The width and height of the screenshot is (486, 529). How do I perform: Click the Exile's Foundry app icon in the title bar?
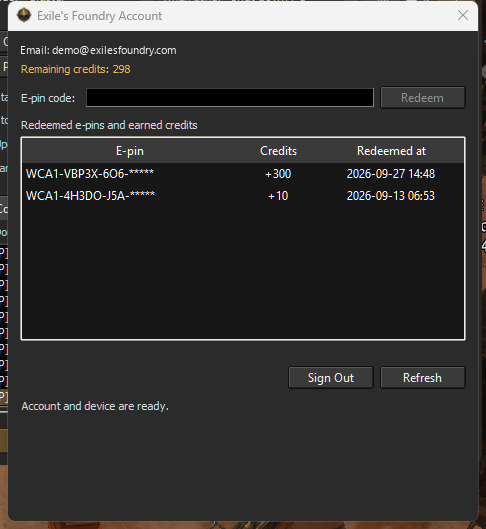(x=24, y=16)
